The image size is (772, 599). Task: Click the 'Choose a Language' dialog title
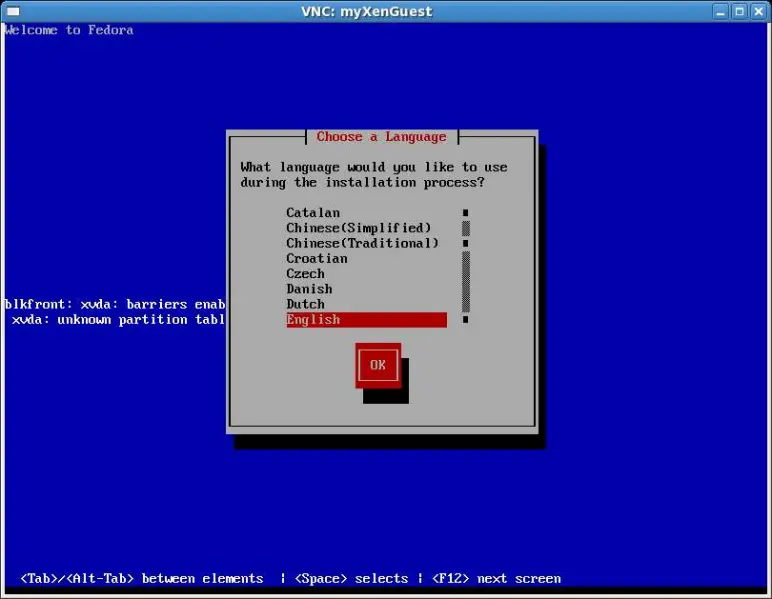(x=381, y=137)
